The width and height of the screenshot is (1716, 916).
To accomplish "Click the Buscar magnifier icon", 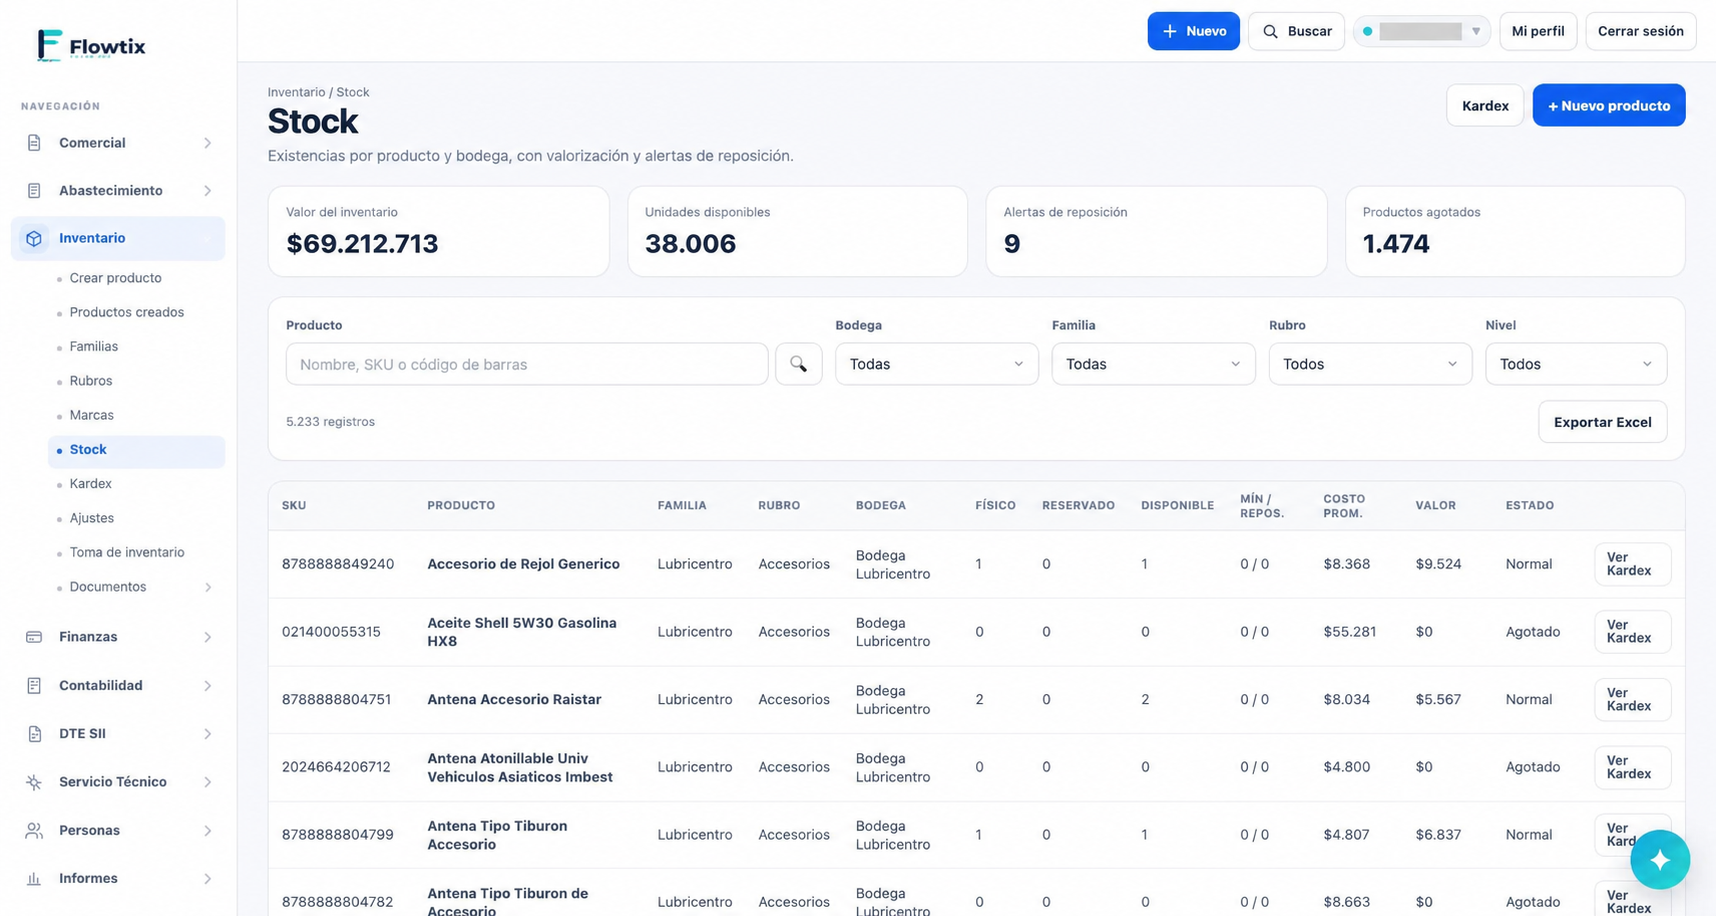I will [x=1270, y=31].
